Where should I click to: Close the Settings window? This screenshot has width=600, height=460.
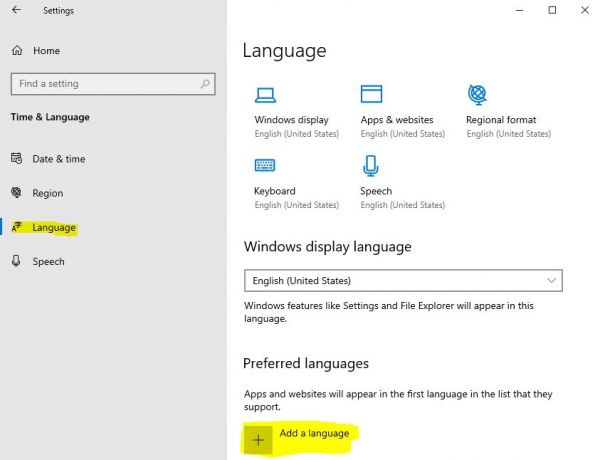tap(594, 11)
